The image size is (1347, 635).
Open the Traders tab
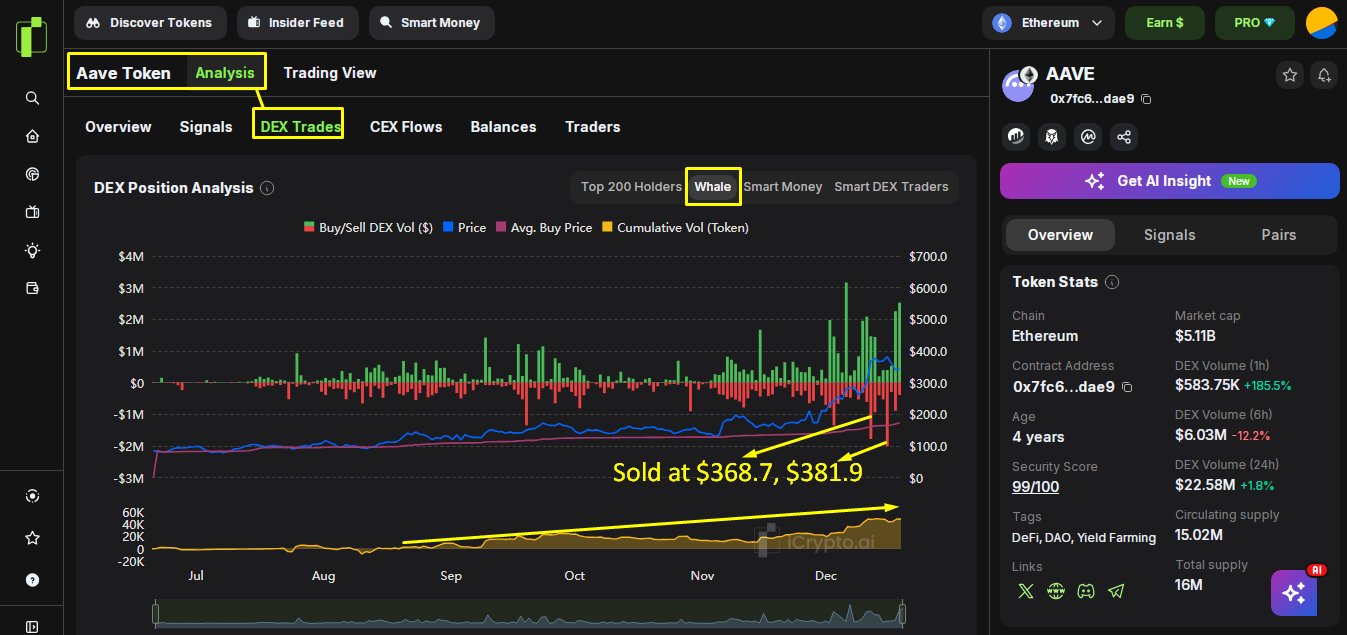pyautogui.click(x=593, y=127)
